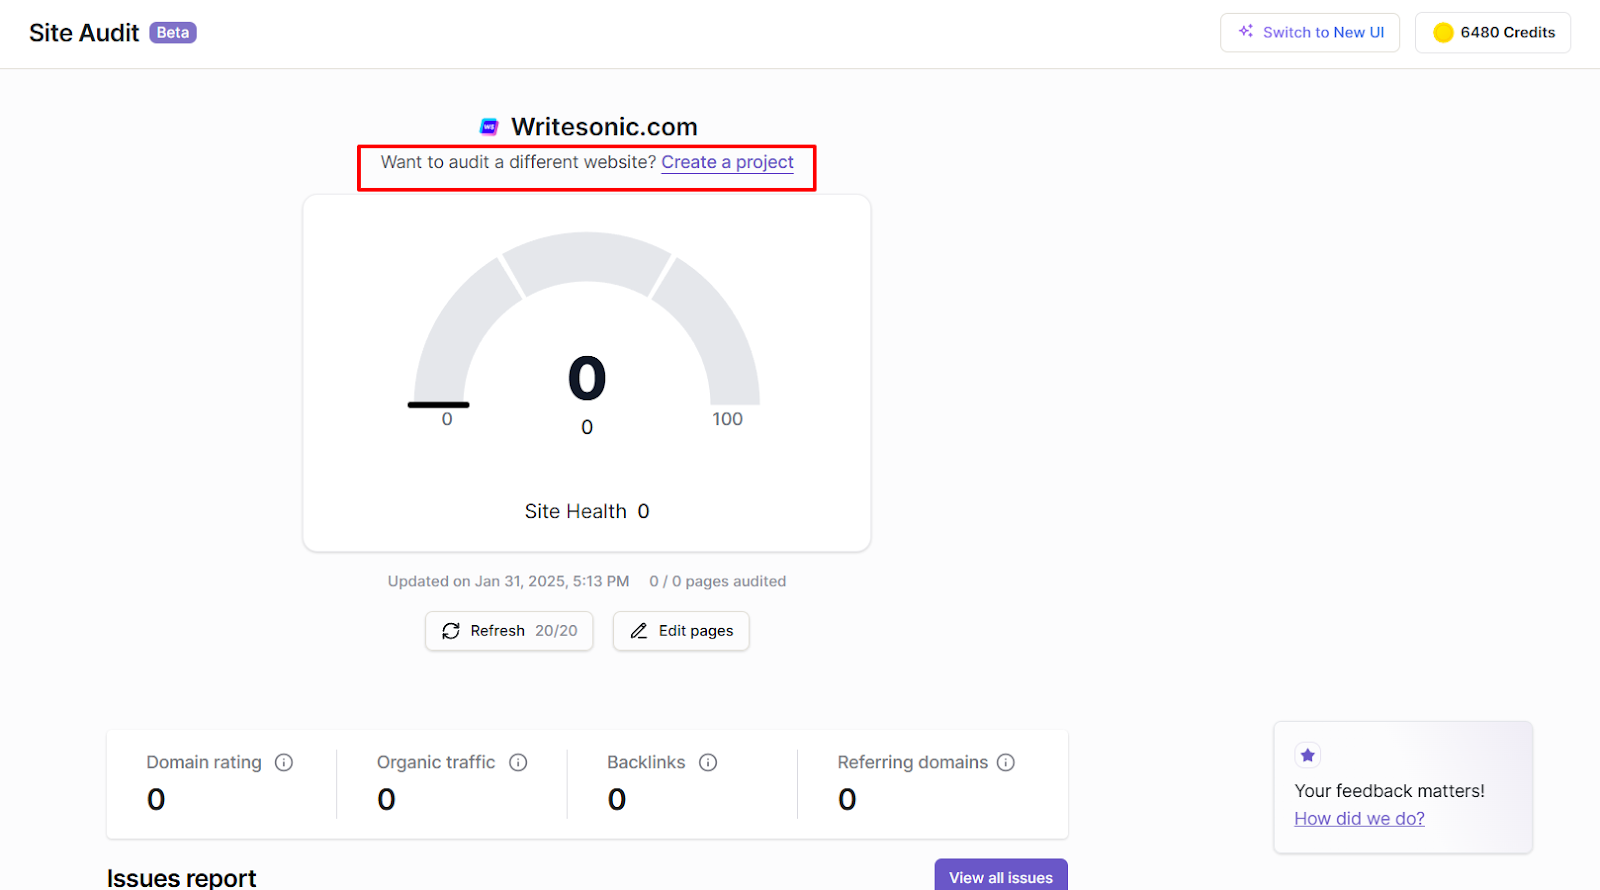Click the Organic traffic info icon
Screen dimensions: 1600x890
pyautogui.click(x=518, y=762)
